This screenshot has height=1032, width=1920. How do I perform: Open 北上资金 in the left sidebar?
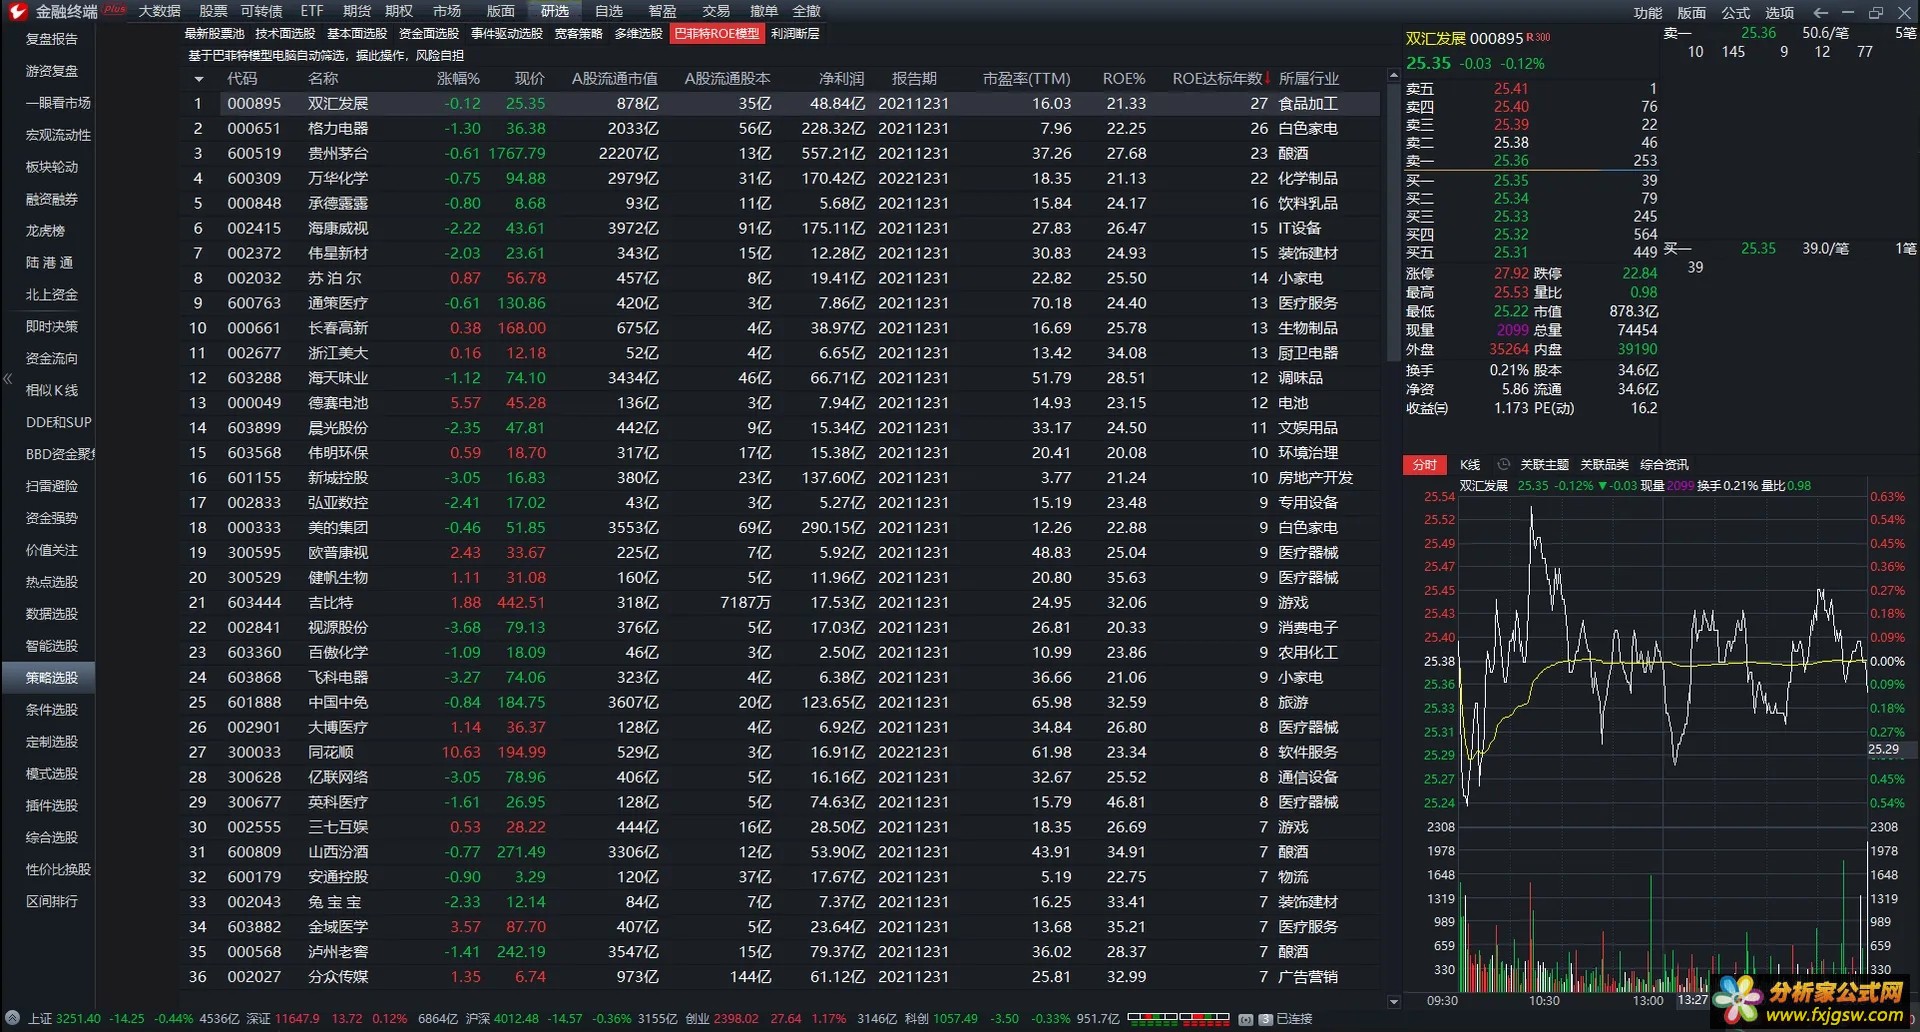pos(51,295)
